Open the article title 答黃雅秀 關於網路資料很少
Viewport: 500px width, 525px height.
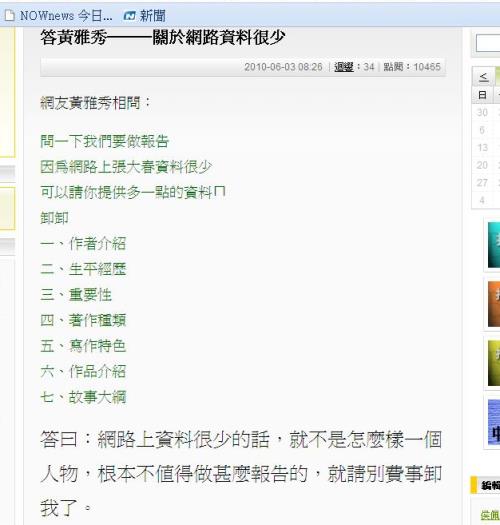tap(163, 37)
